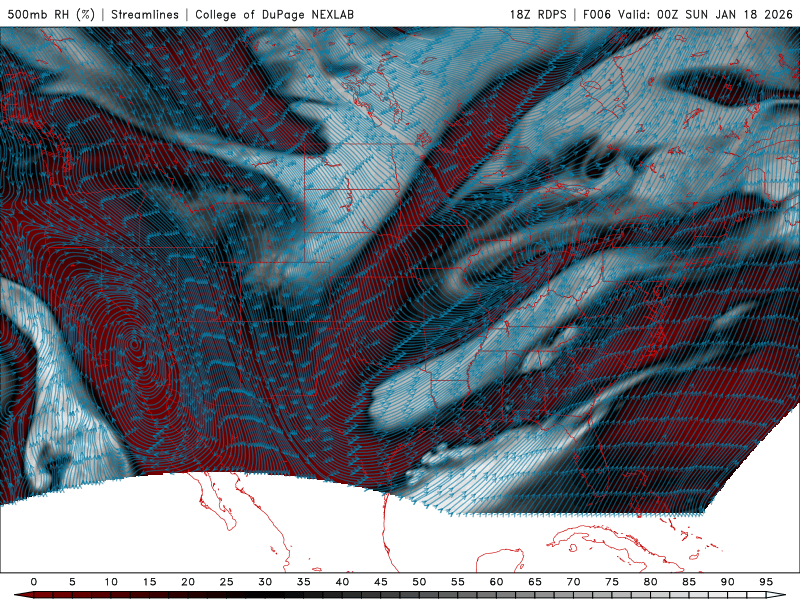This screenshot has height=600, width=800.
Task: Click the colorbar label "65"
Action: pyautogui.click(x=535, y=582)
